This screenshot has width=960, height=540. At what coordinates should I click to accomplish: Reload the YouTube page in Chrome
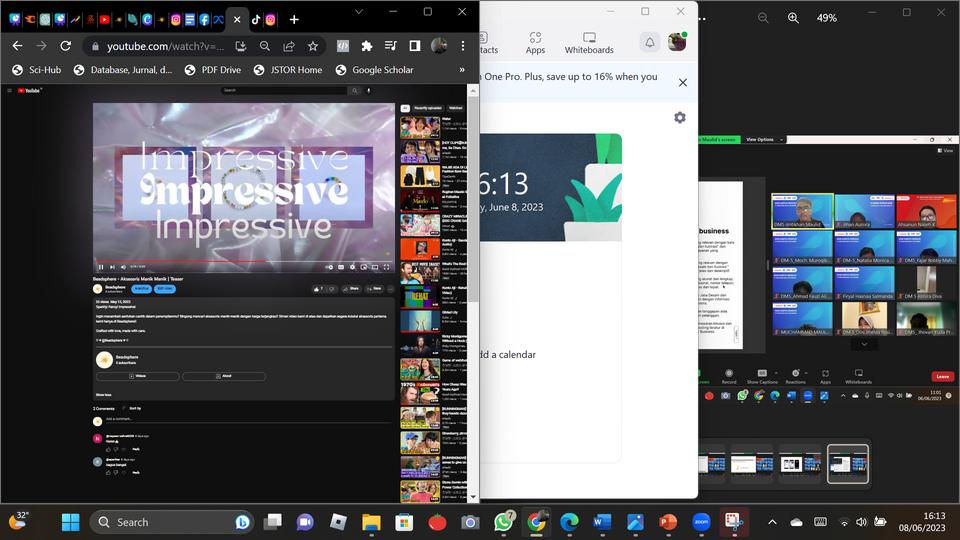[x=66, y=46]
